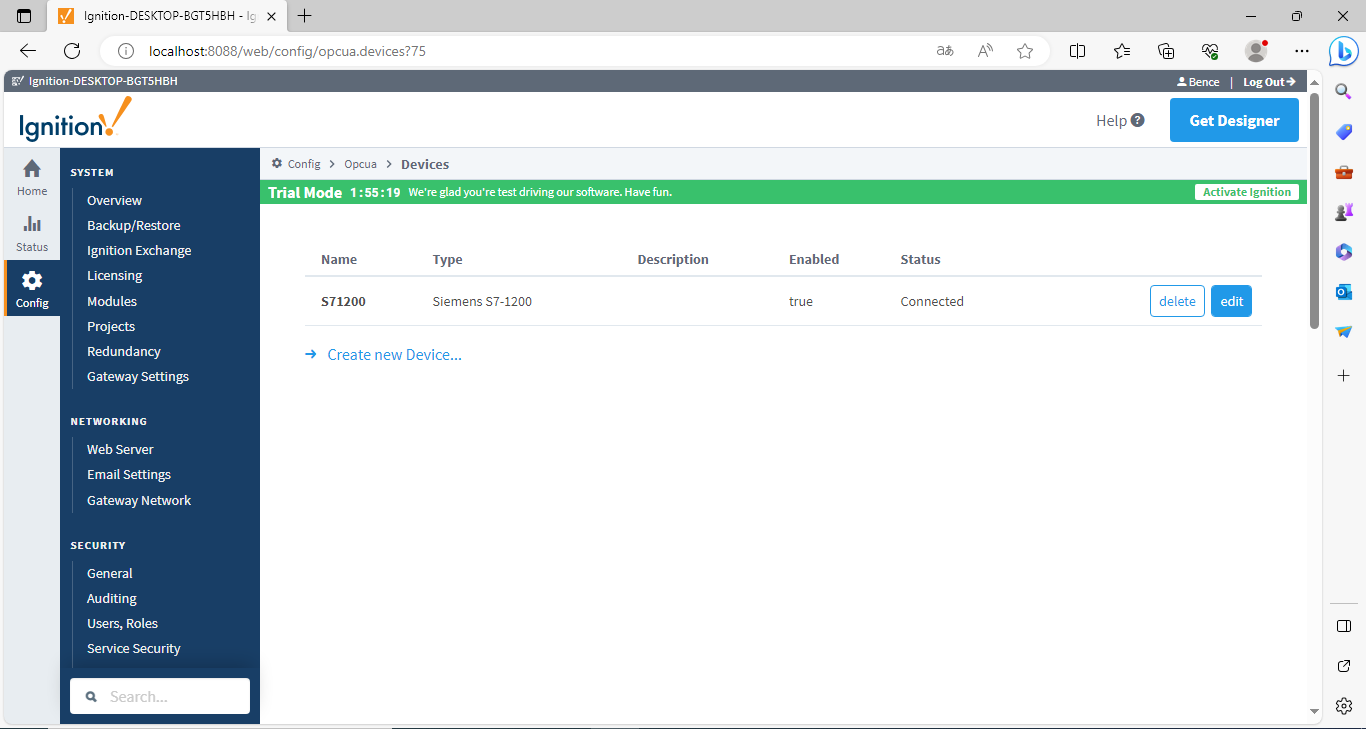Open sidebar games chess icon

pyautogui.click(x=1344, y=212)
